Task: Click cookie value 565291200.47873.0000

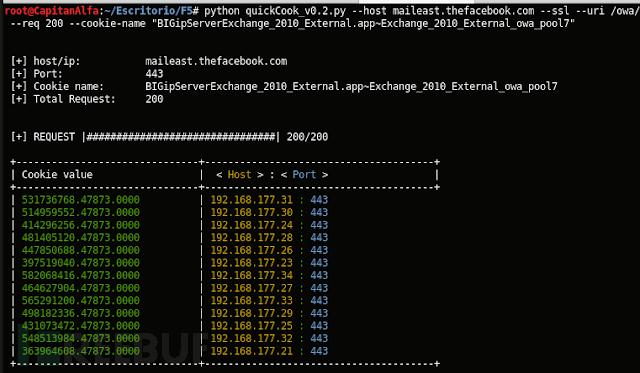Action: coord(80,300)
